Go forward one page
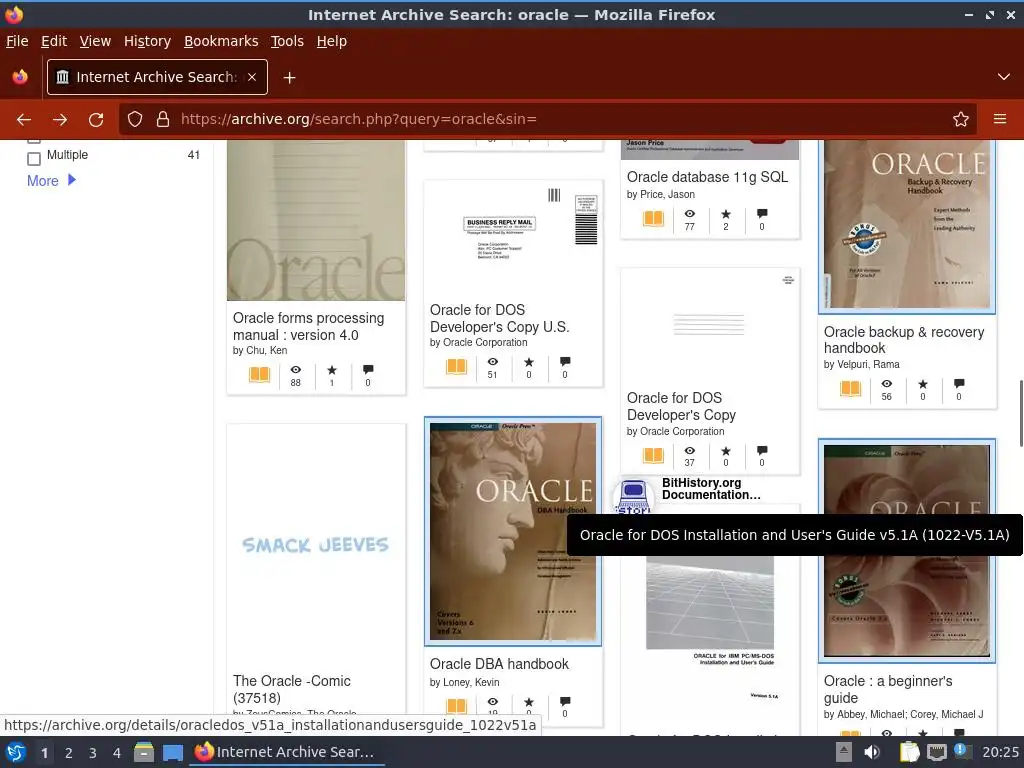The width and height of the screenshot is (1024, 768). pyautogui.click(x=60, y=120)
